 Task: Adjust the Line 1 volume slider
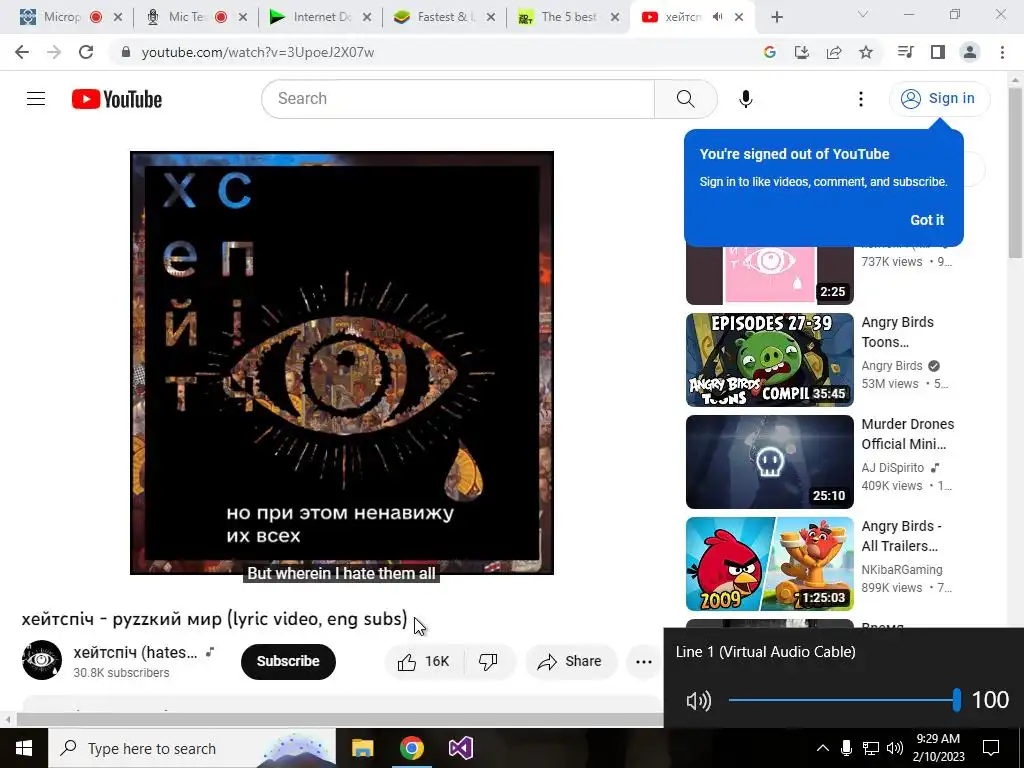click(844, 700)
